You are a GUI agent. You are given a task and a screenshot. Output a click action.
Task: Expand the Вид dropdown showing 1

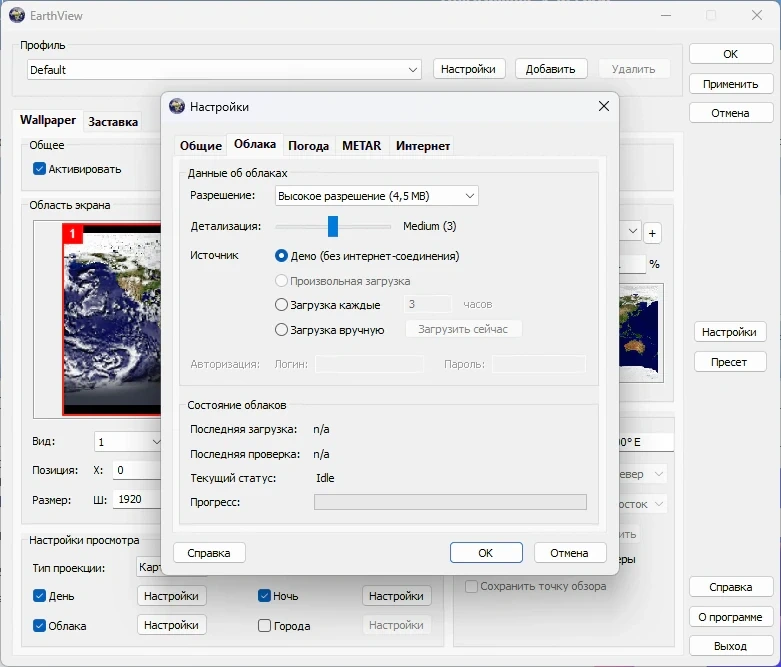click(x=128, y=442)
